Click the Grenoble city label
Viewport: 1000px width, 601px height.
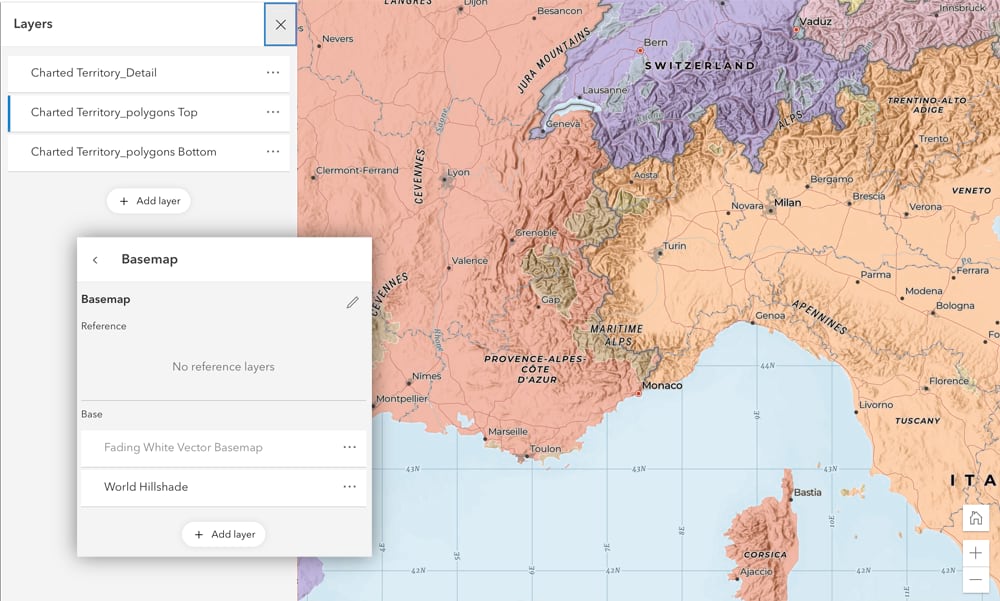(x=536, y=233)
